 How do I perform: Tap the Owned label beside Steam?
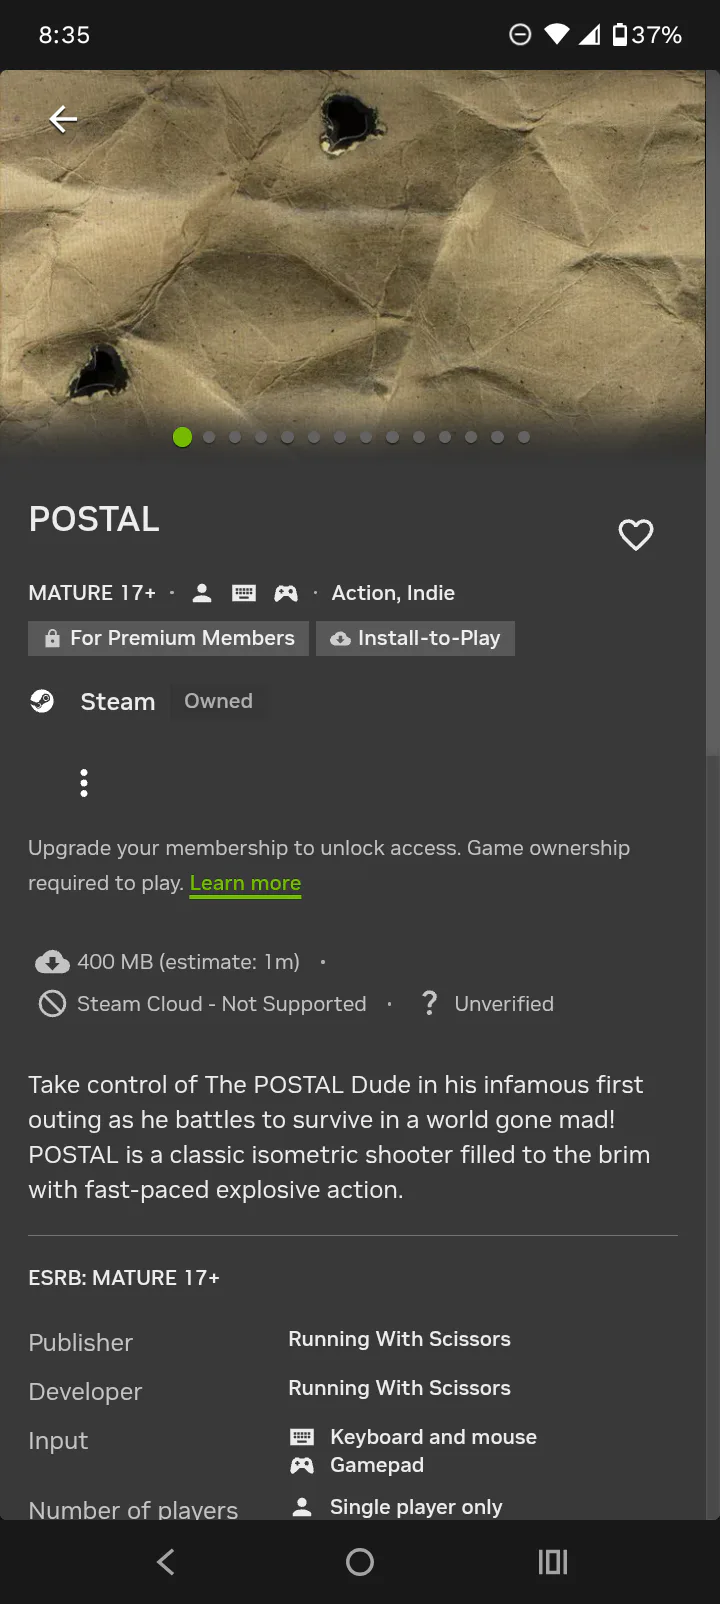tap(218, 701)
